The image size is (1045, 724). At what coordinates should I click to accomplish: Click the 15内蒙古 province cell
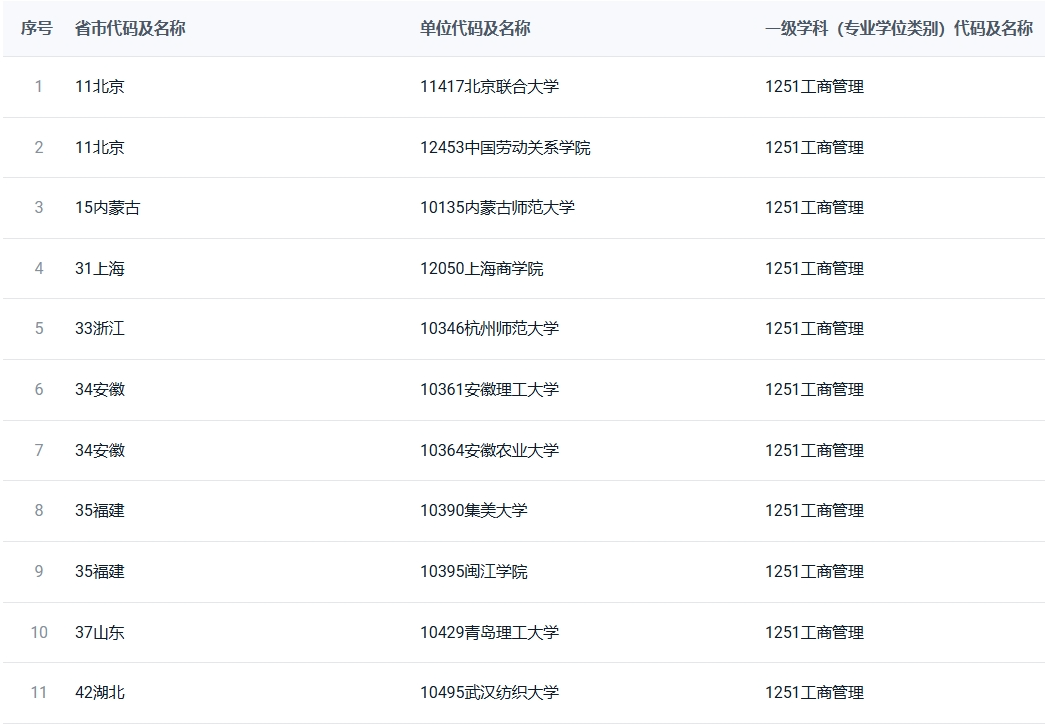pos(108,208)
